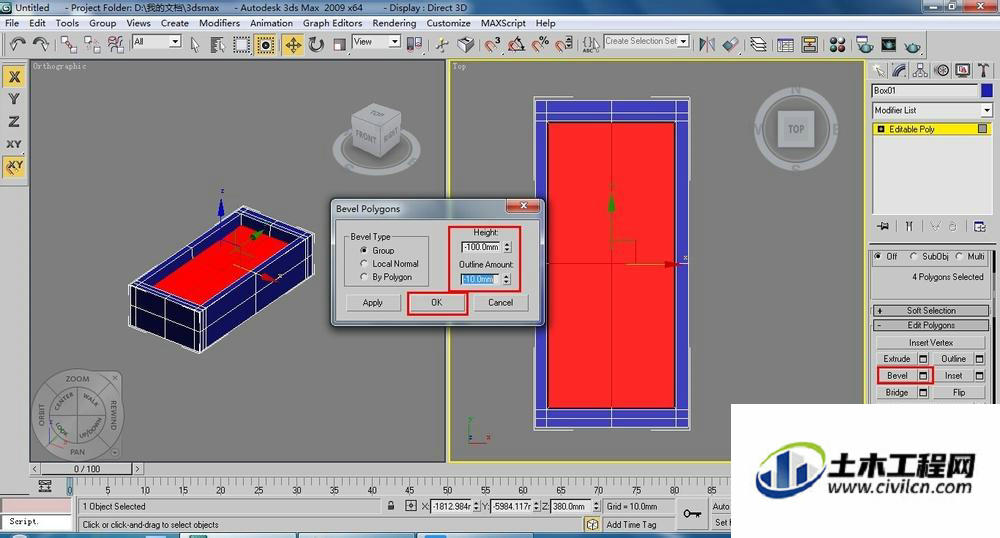1000x538 pixels.
Task: Toggle the Window/Crossing selection icon
Action: click(x=265, y=44)
